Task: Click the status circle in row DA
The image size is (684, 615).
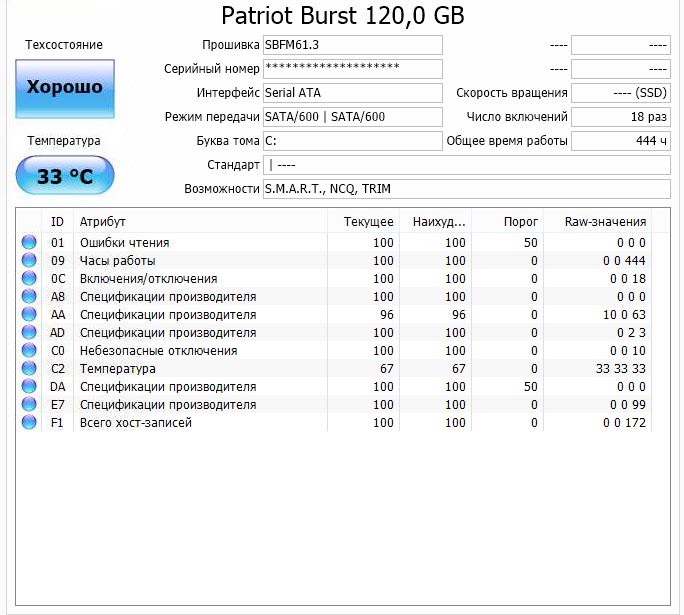Action: (x=29, y=386)
